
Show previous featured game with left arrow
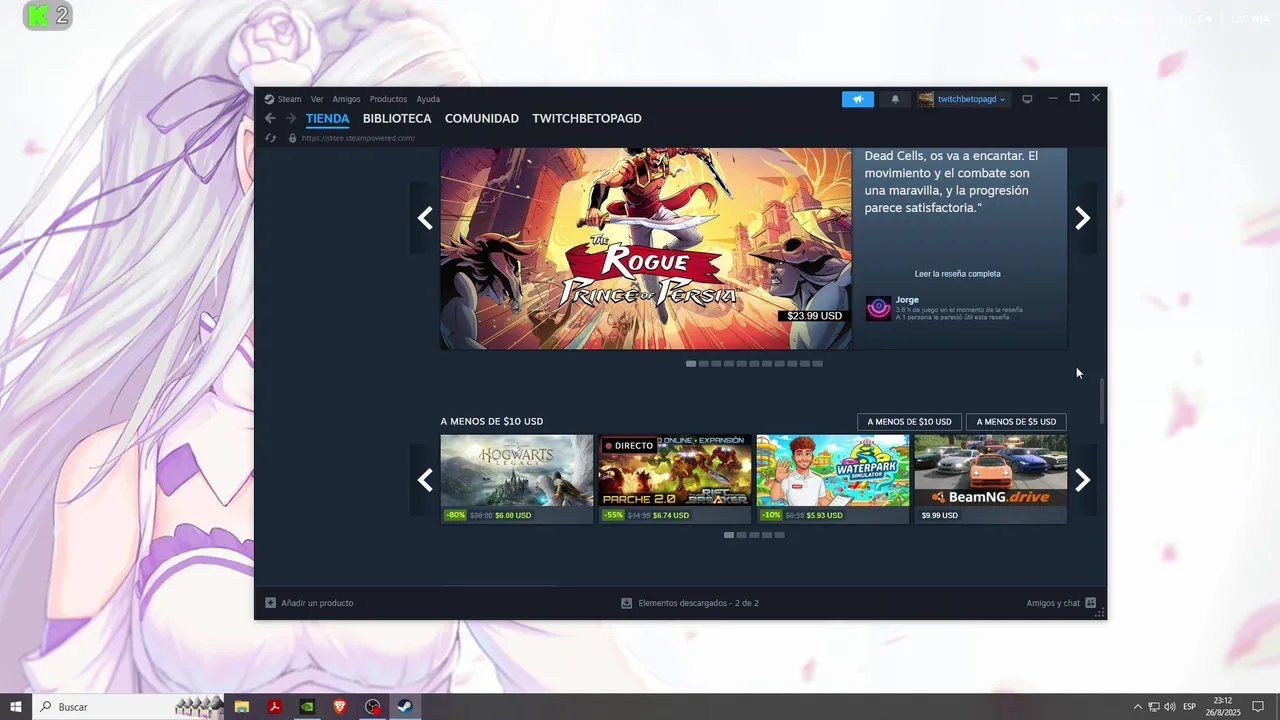pos(425,218)
